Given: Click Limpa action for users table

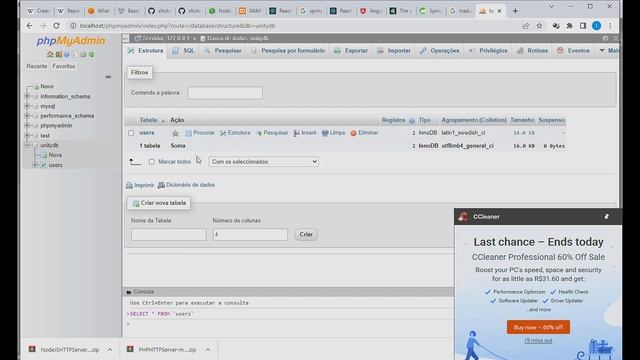Looking at the screenshot, I should [333, 133].
